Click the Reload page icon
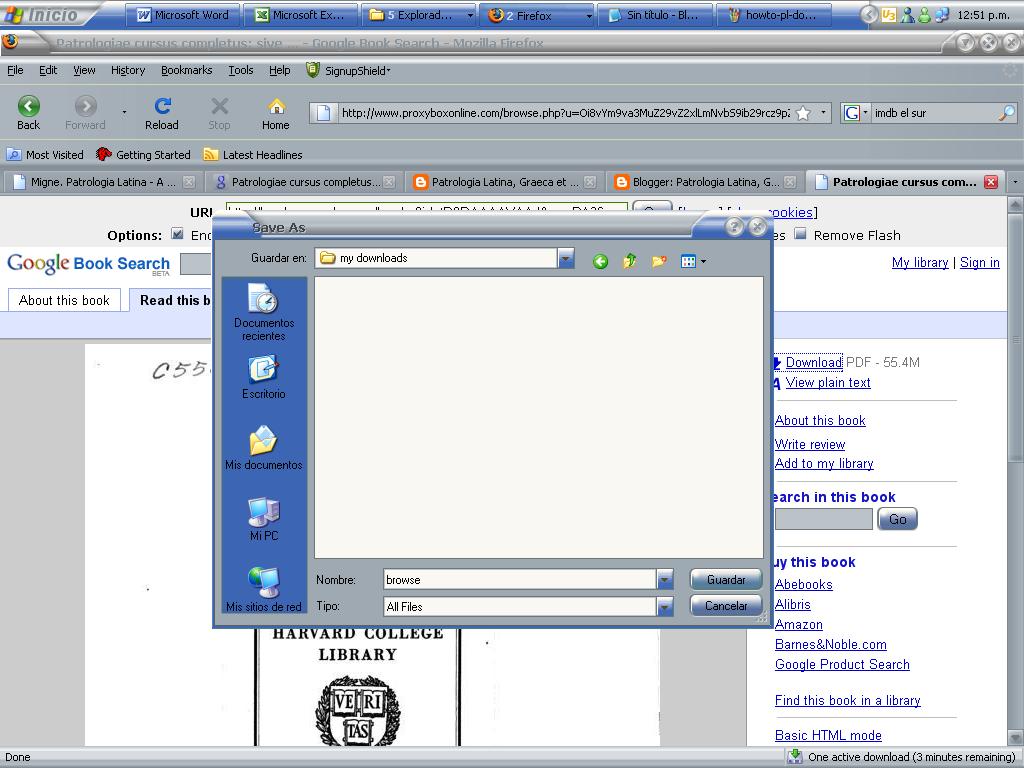Screen dimensions: 1024x768 (162, 106)
